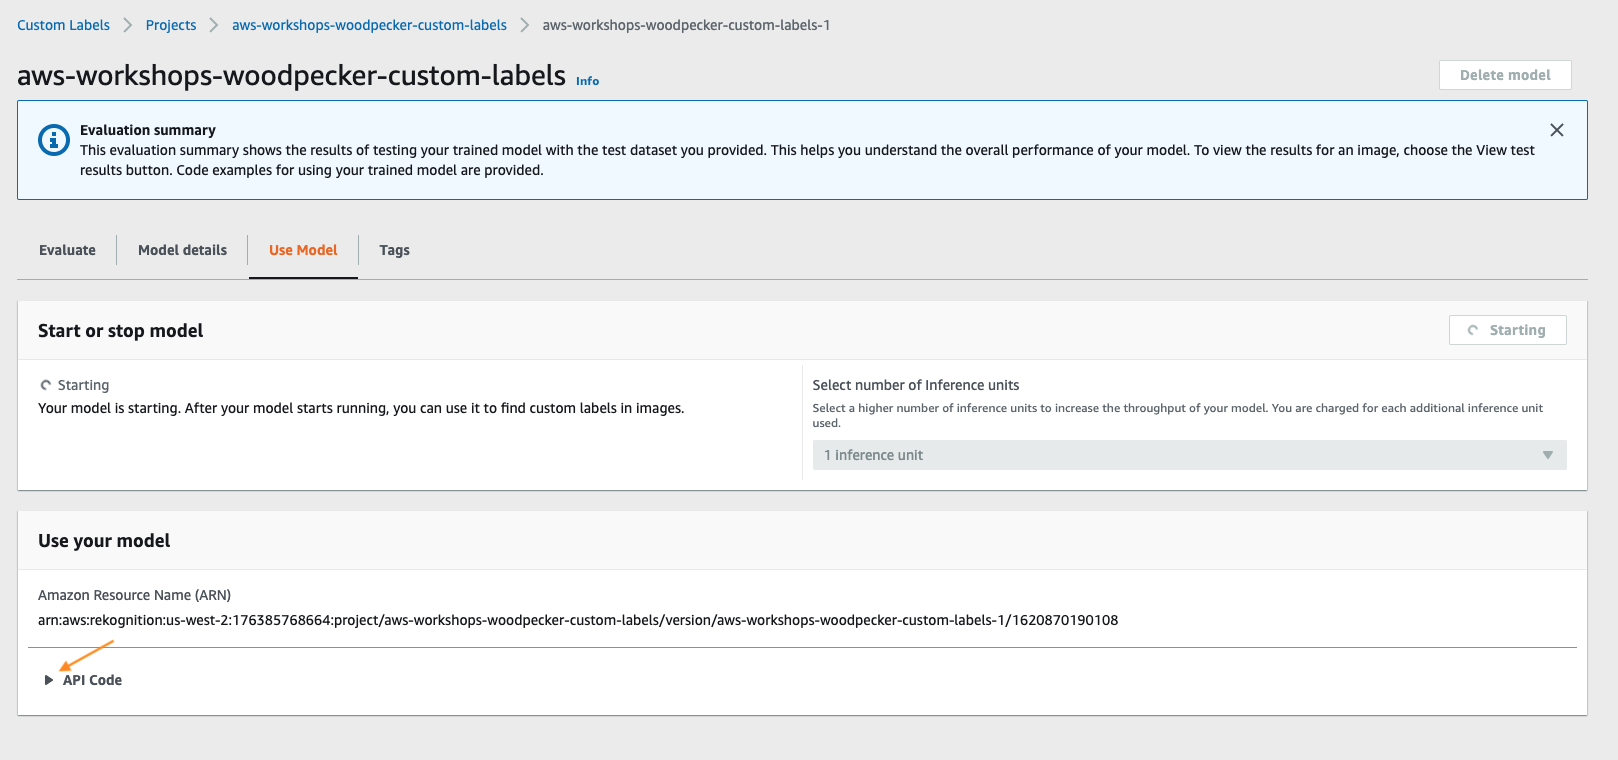Click the Starting button

[x=1507, y=330]
